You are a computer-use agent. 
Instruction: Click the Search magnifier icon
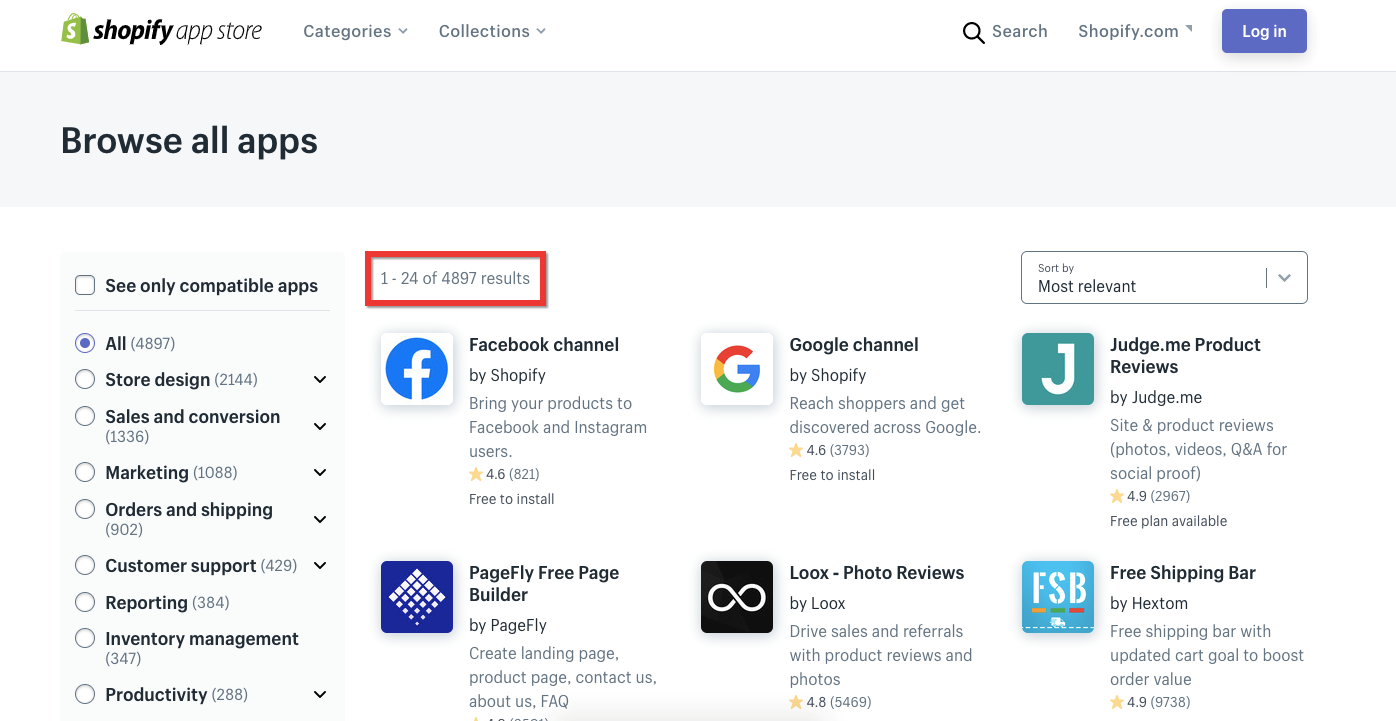coord(973,32)
